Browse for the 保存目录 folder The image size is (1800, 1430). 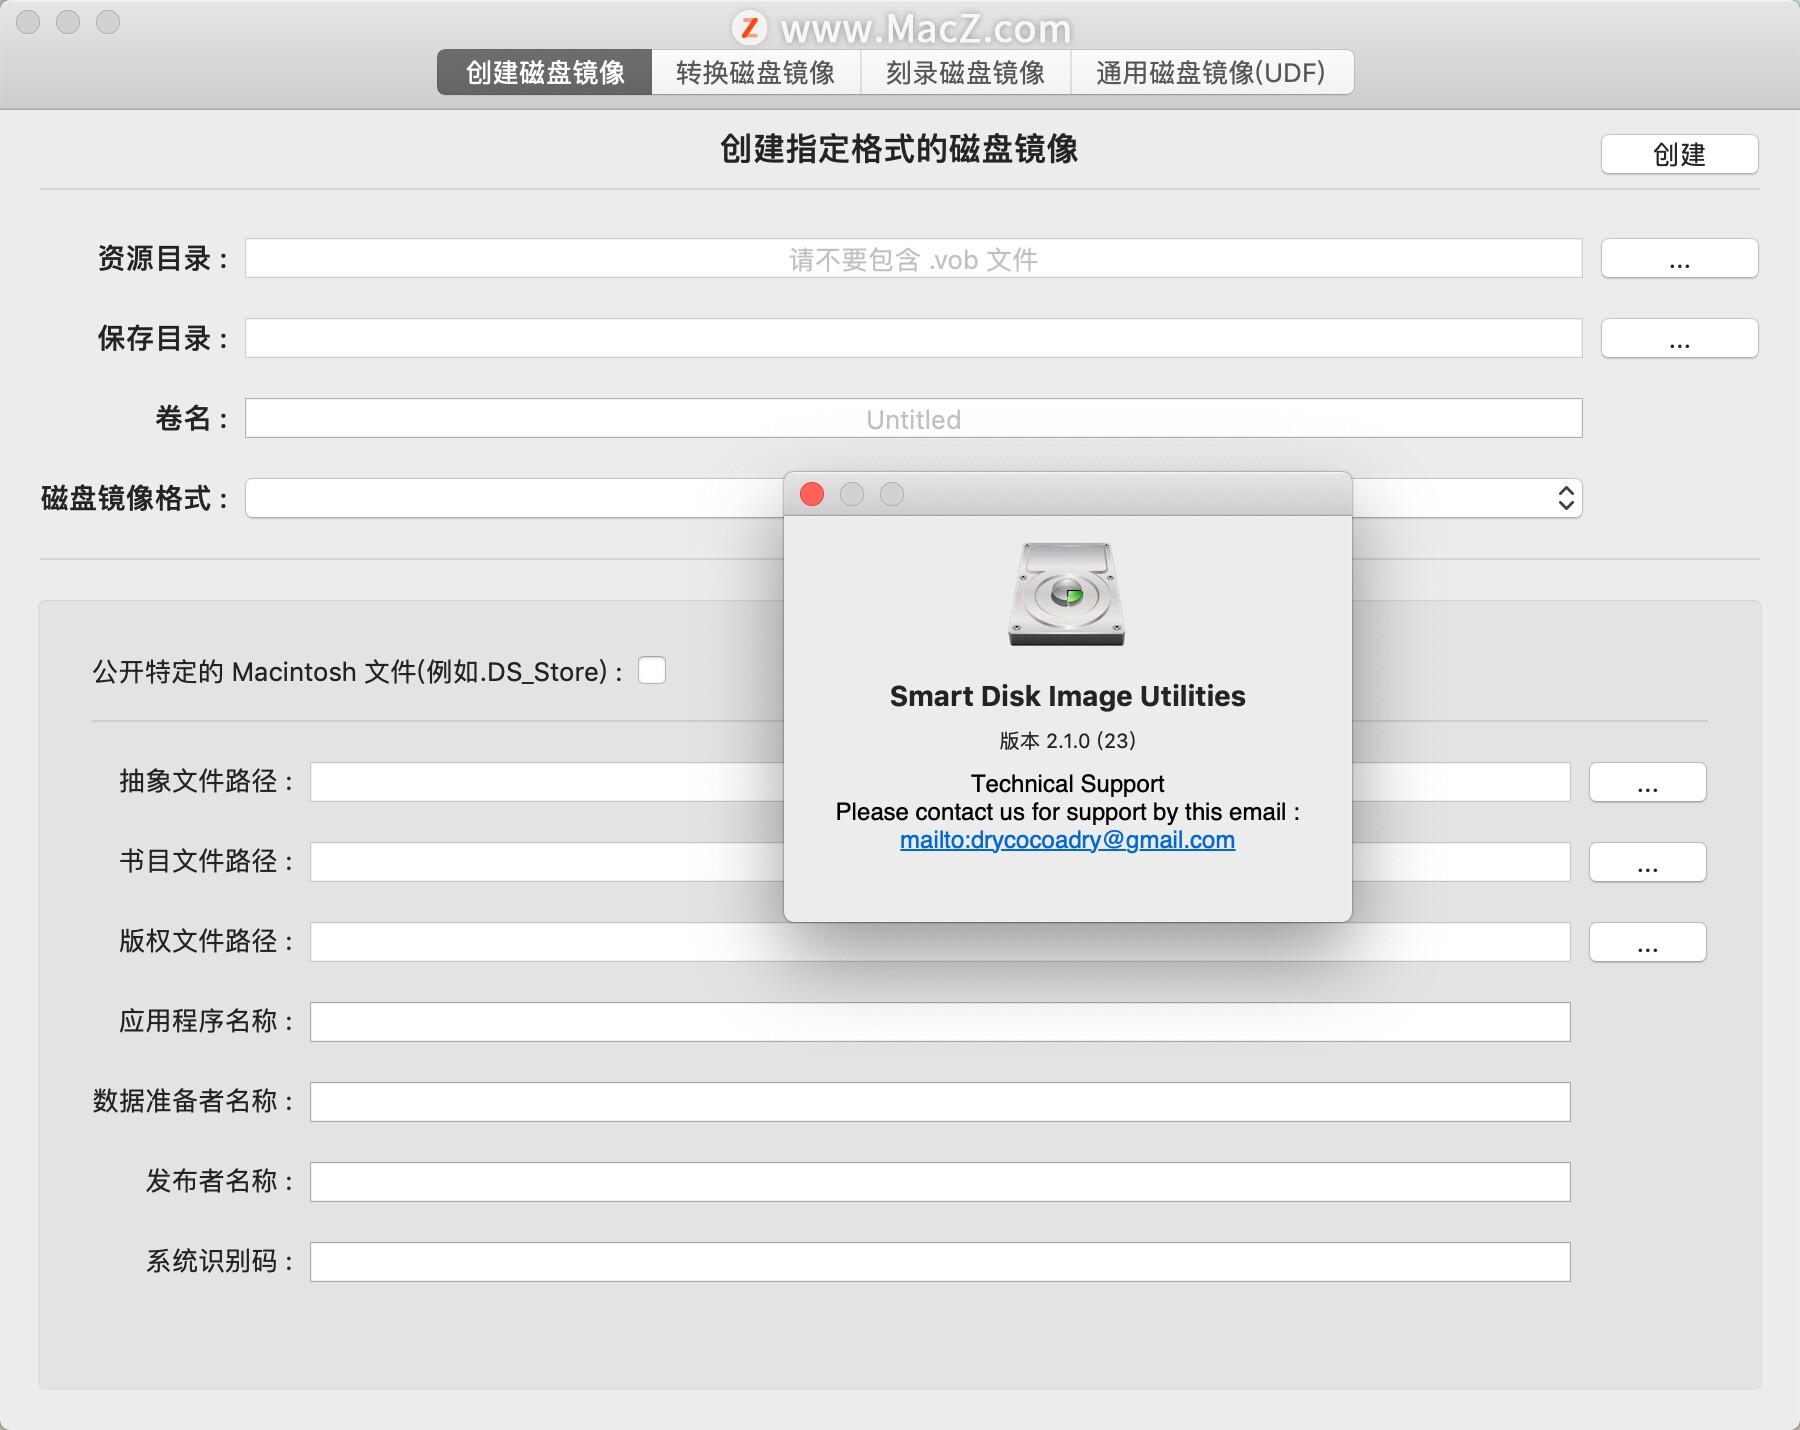point(1679,339)
